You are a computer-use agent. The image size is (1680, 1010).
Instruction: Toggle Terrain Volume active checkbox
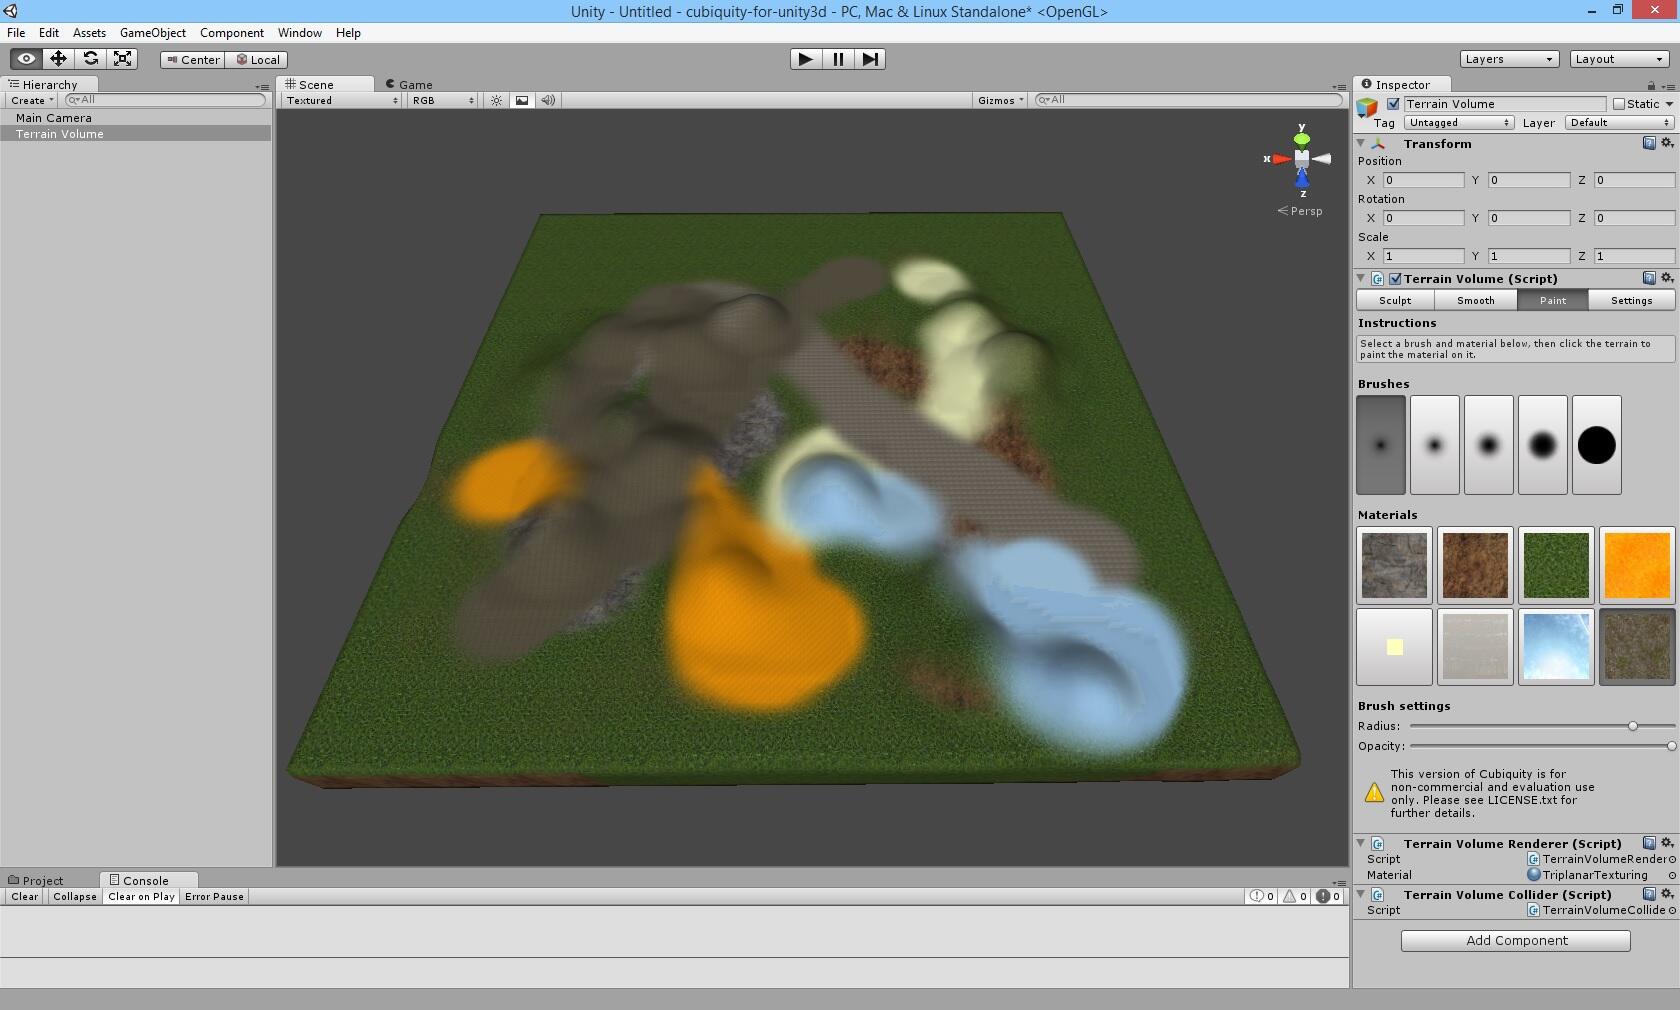pyautogui.click(x=1393, y=104)
